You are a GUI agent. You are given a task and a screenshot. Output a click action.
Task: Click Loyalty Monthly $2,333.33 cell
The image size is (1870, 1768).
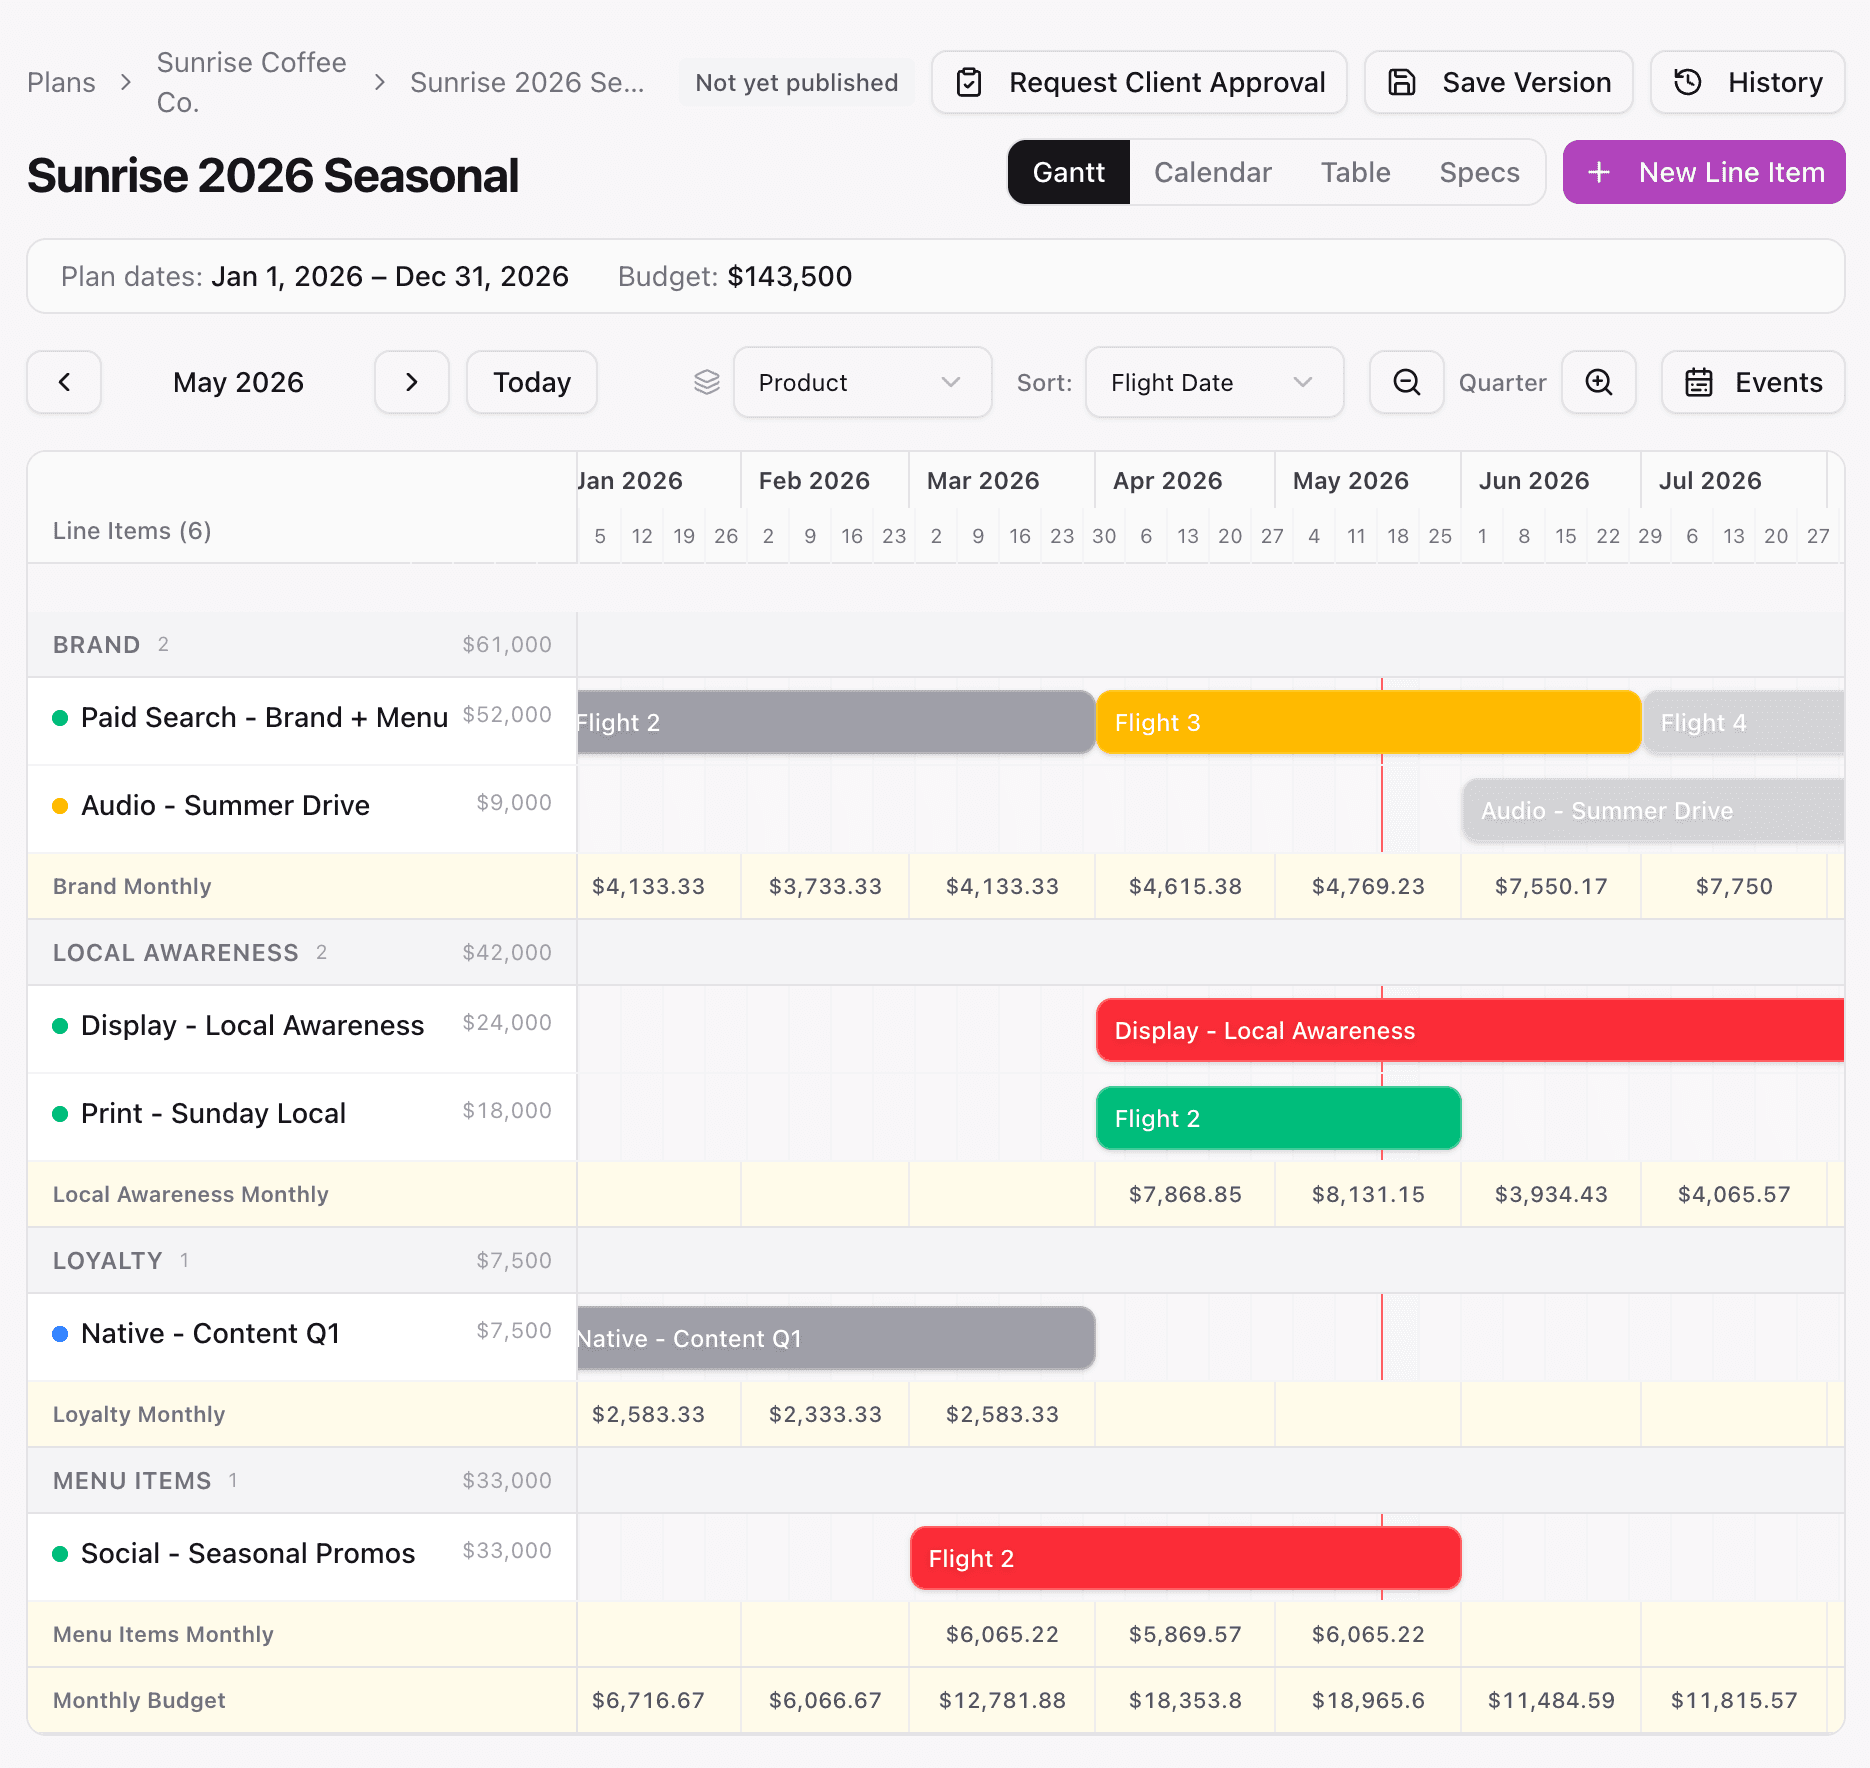[x=825, y=1414]
